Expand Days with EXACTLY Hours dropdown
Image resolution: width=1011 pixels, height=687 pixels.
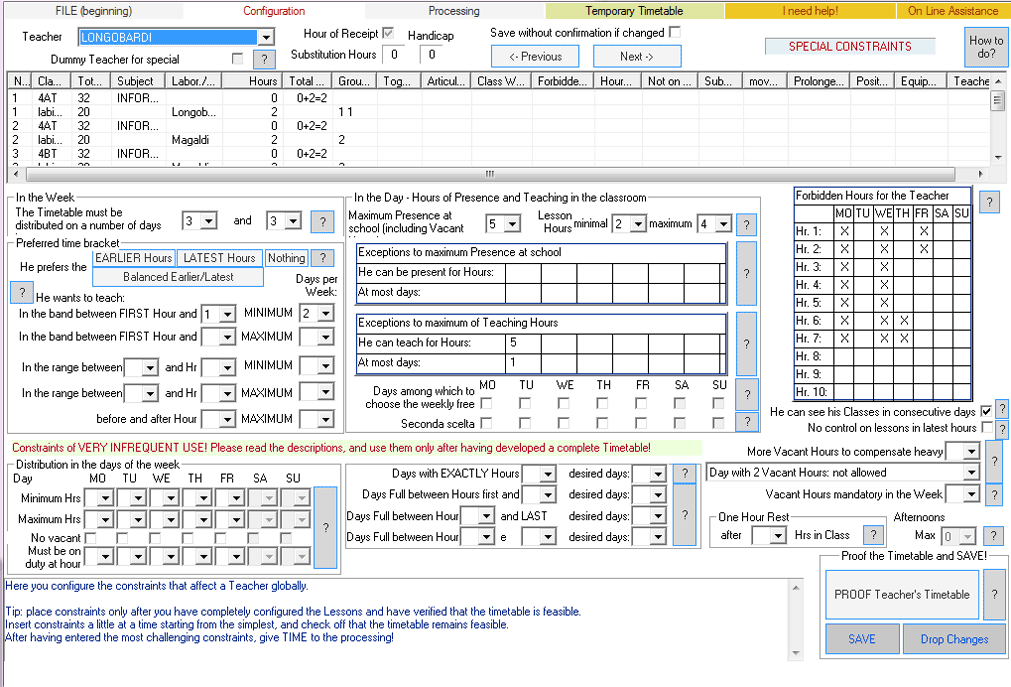coord(547,474)
